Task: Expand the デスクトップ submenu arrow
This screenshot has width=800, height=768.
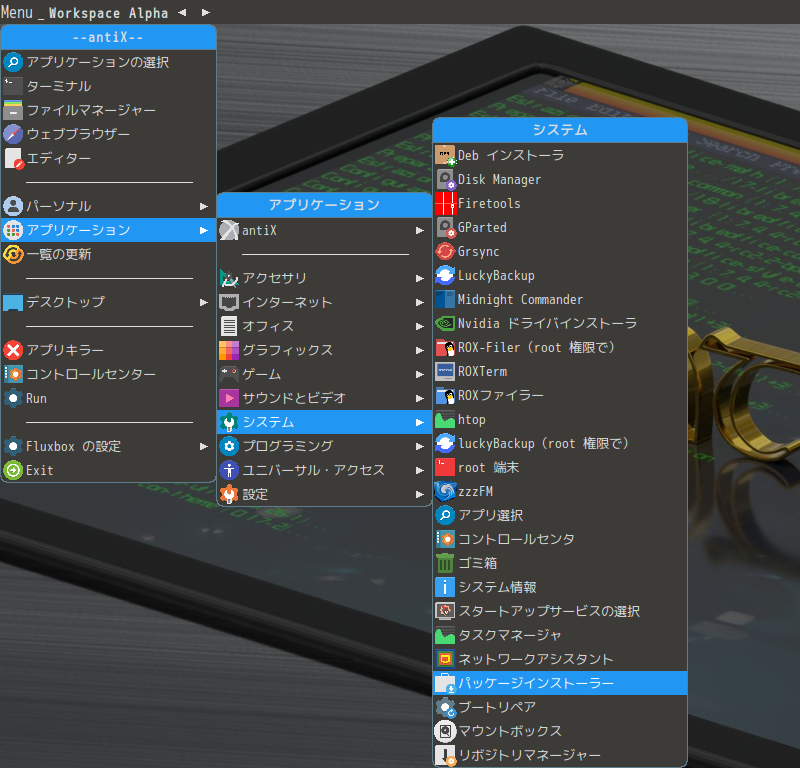Action: (x=204, y=302)
